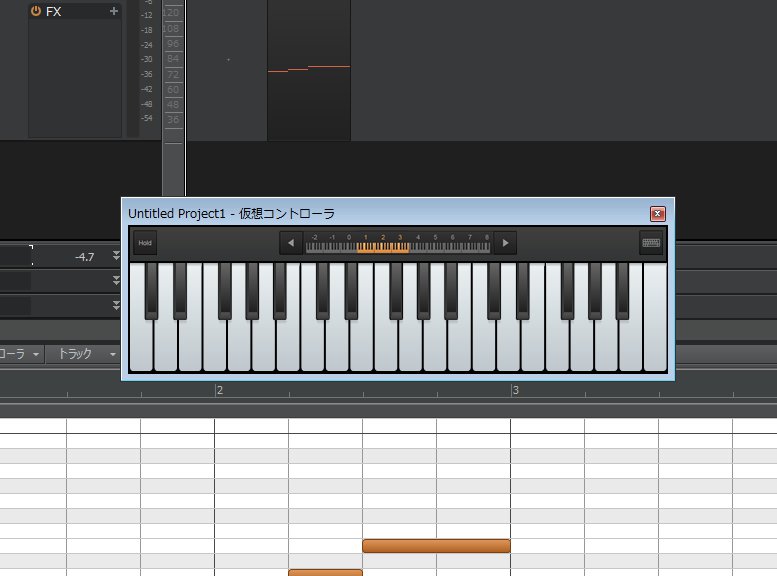Expand the second row double-arrow

click(x=116, y=281)
